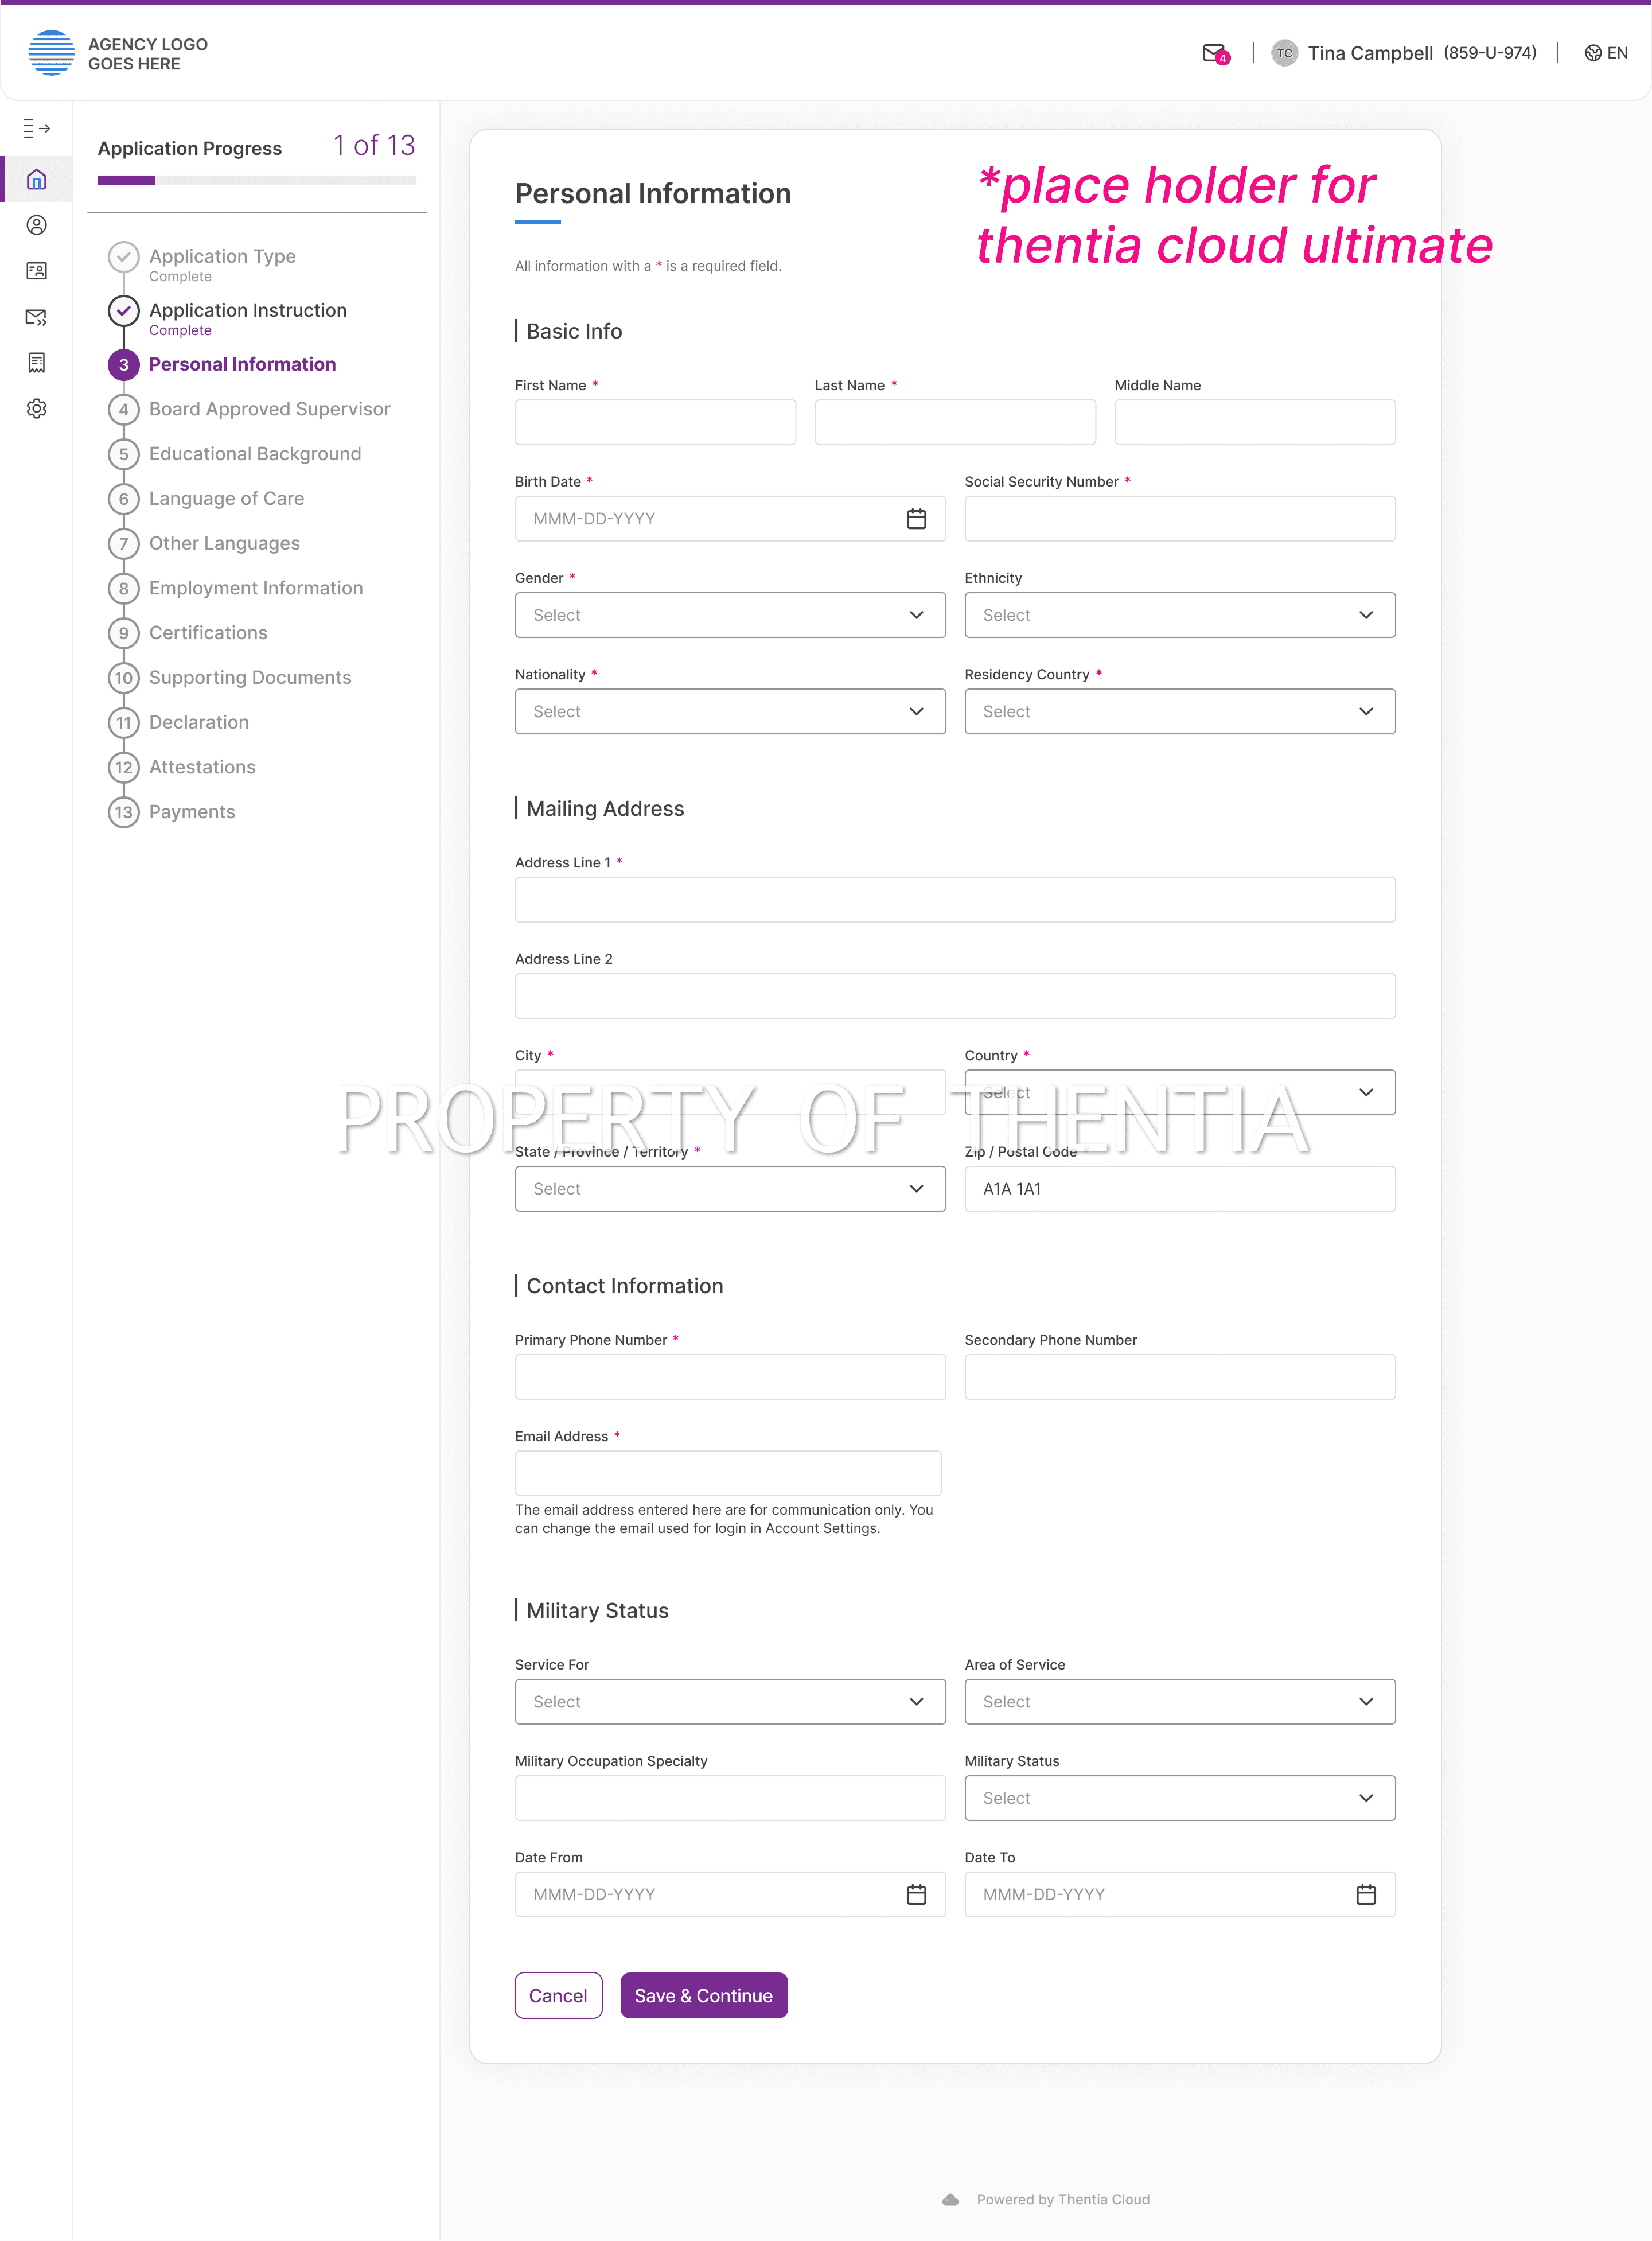
Task: Go to Home via sidebar house icon
Action: point(37,180)
